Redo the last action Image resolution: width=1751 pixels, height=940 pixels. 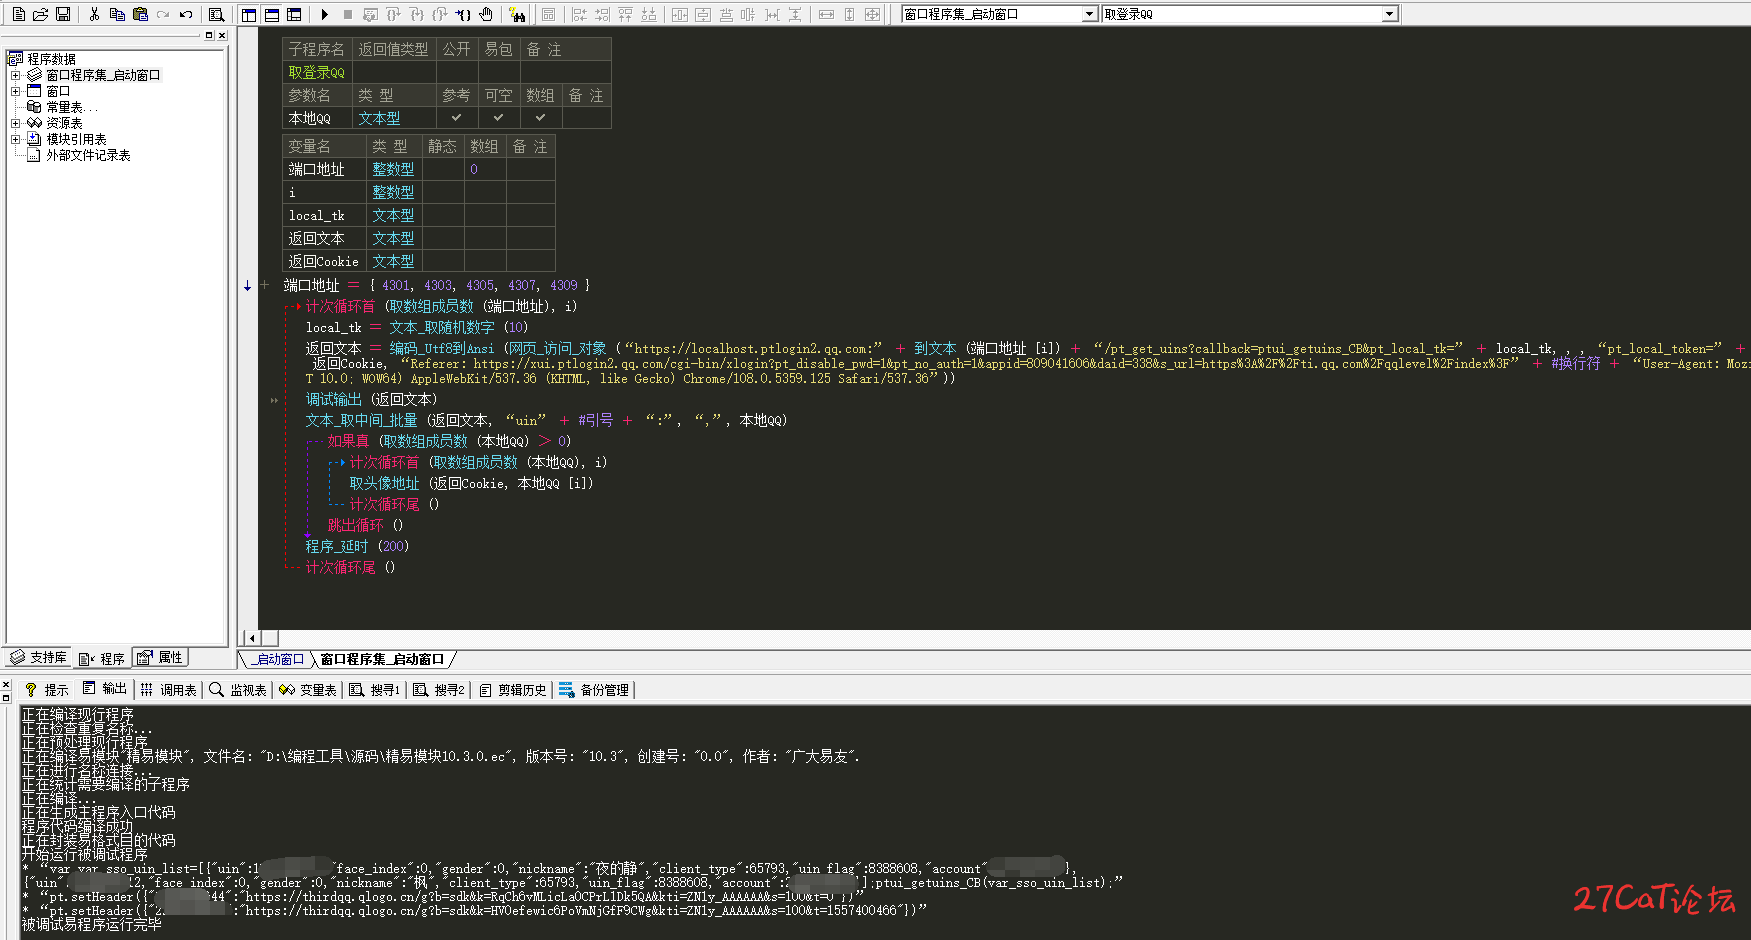(x=163, y=14)
